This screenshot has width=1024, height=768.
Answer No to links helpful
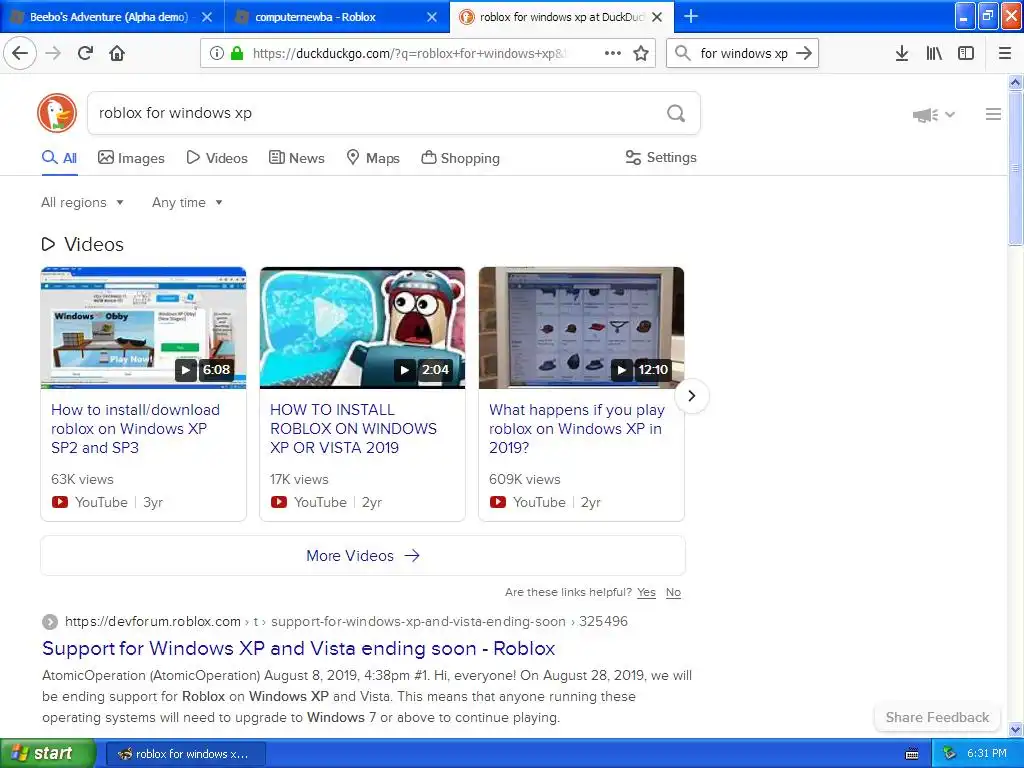coord(673,592)
